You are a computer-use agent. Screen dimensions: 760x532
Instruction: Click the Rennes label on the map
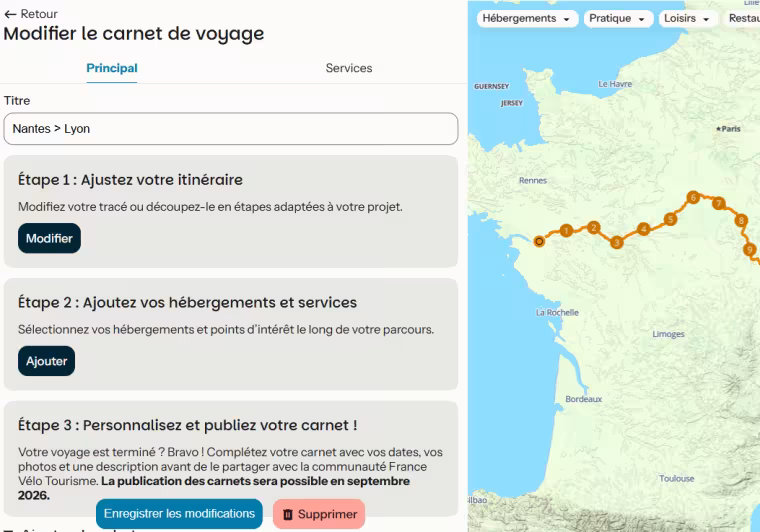click(x=533, y=180)
